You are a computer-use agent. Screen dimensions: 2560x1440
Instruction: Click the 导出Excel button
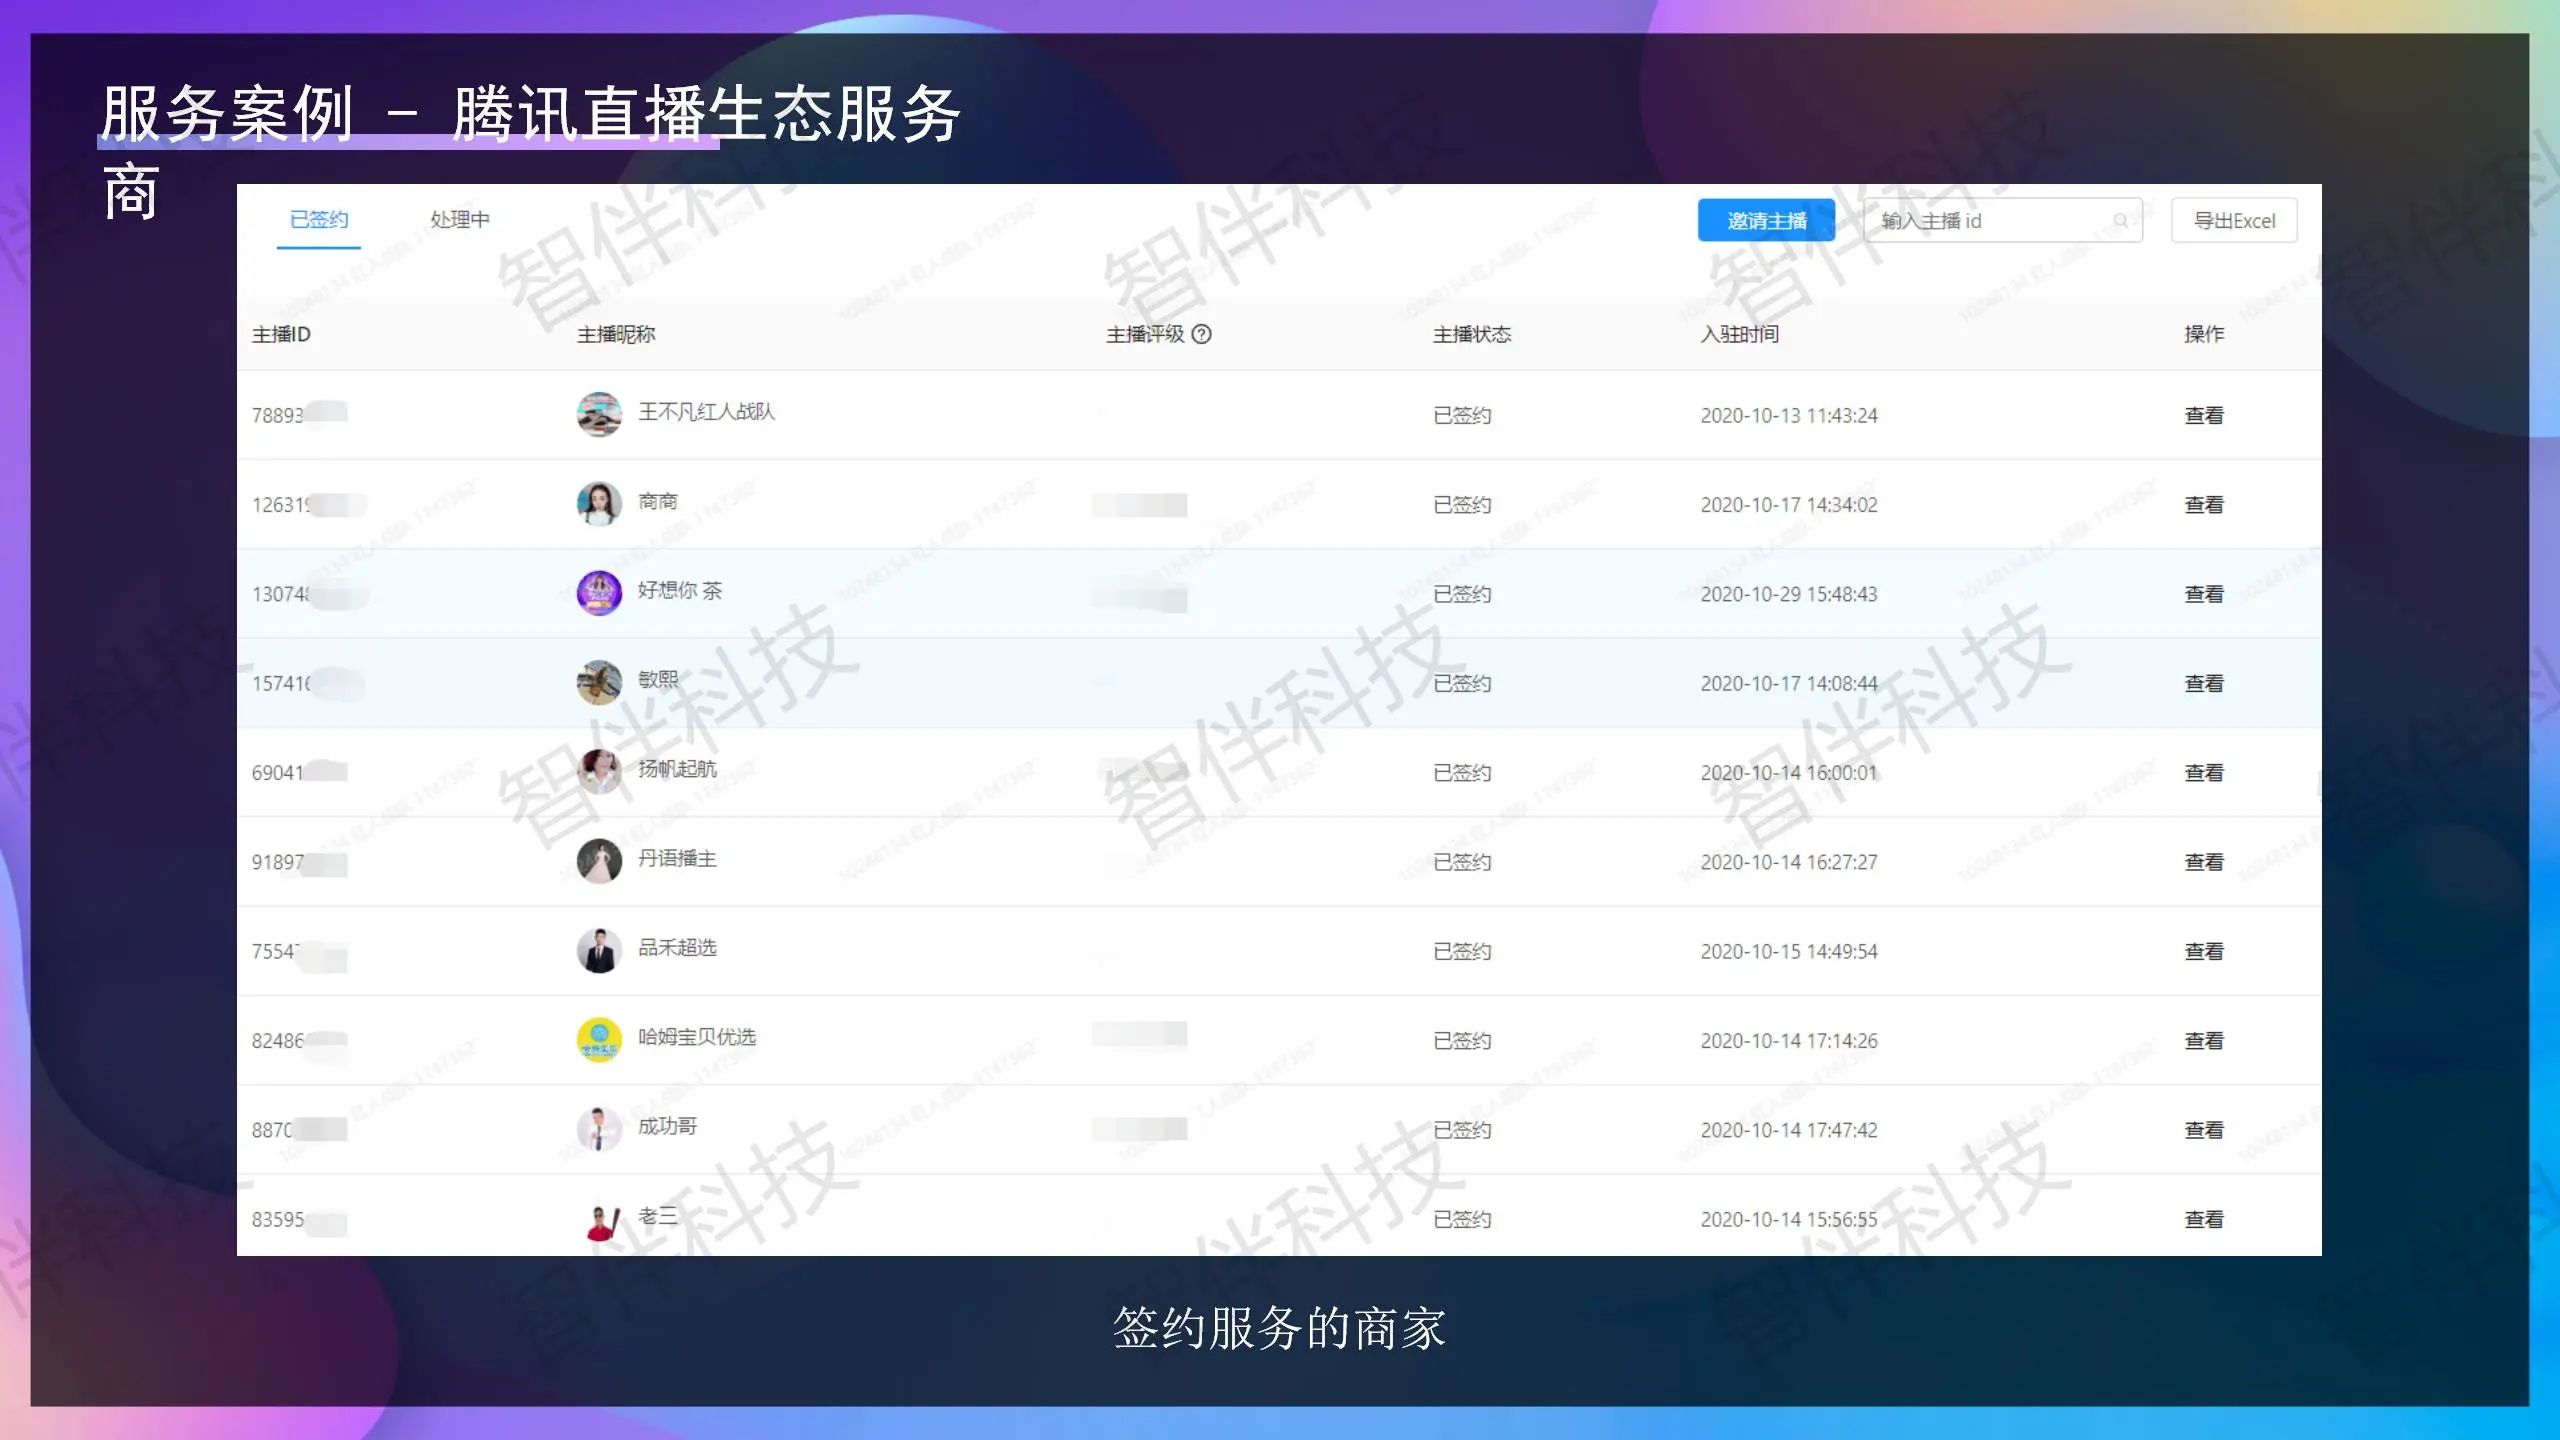point(2233,221)
